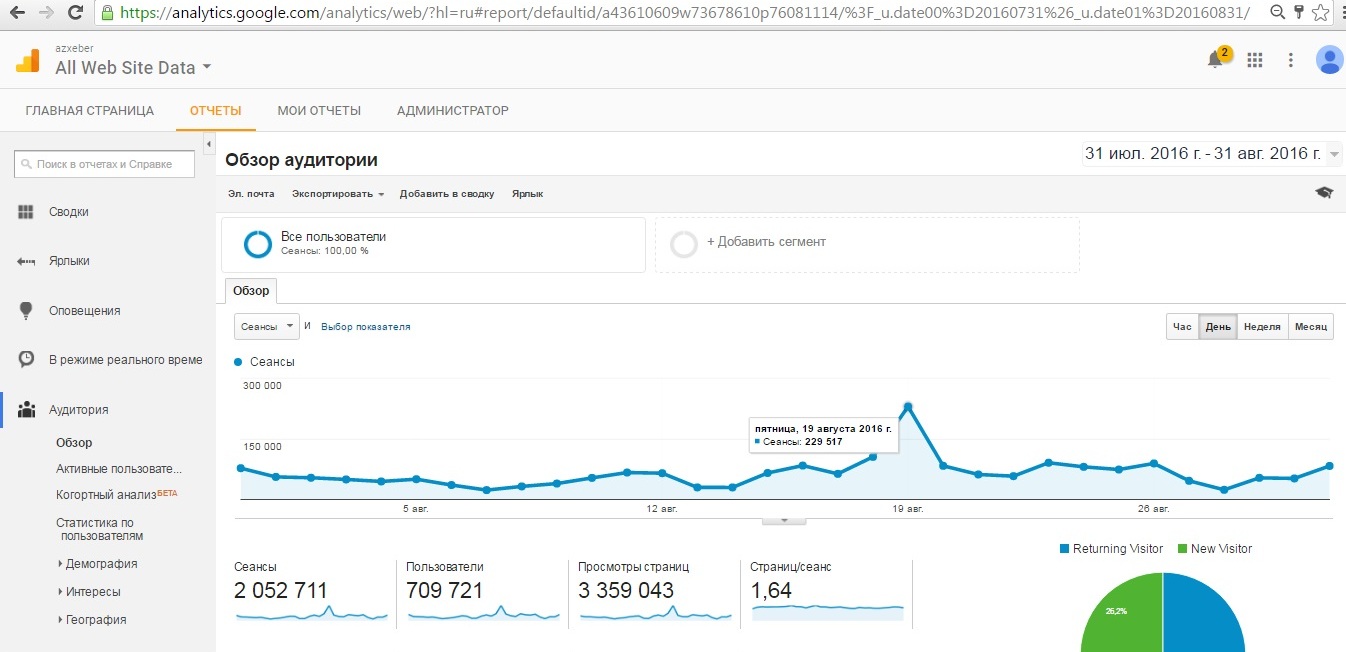Click the Выбор показателя link
This screenshot has height=652, width=1346.
[x=365, y=327]
